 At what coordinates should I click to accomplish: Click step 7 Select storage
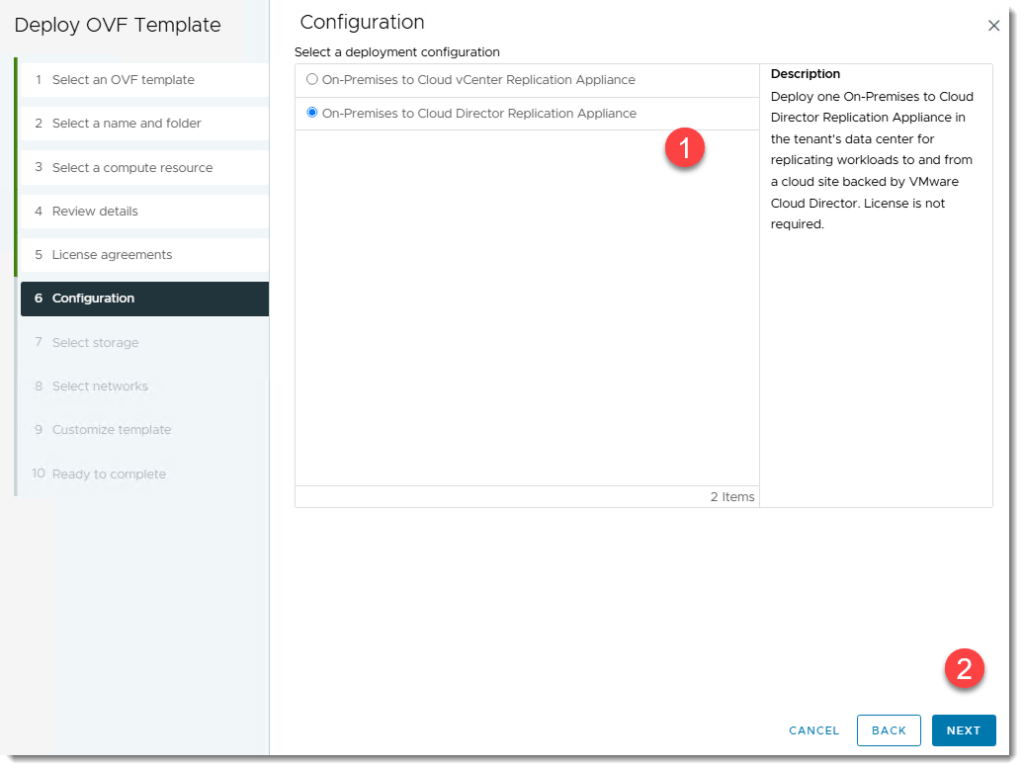coord(95,343)
